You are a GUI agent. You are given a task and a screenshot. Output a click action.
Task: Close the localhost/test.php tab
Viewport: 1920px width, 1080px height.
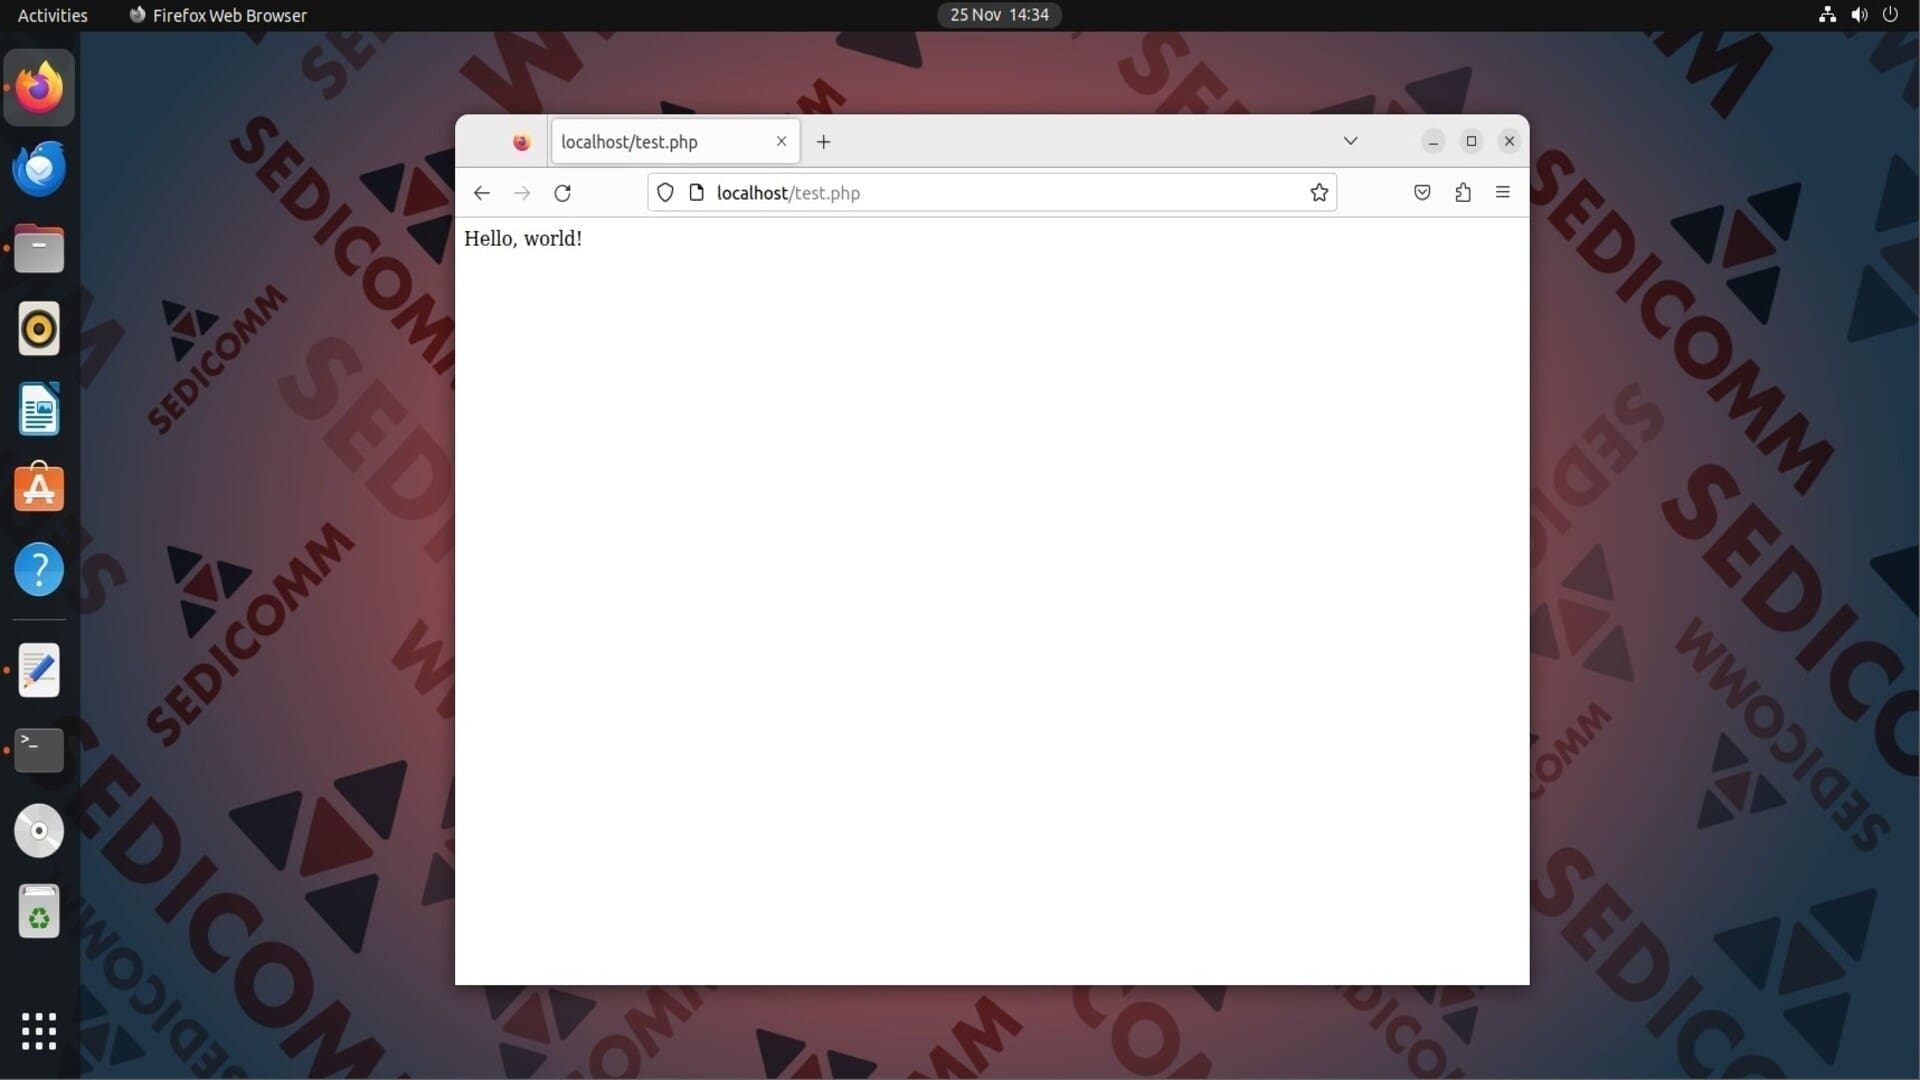pyautogui.click(x=781, y=141)
